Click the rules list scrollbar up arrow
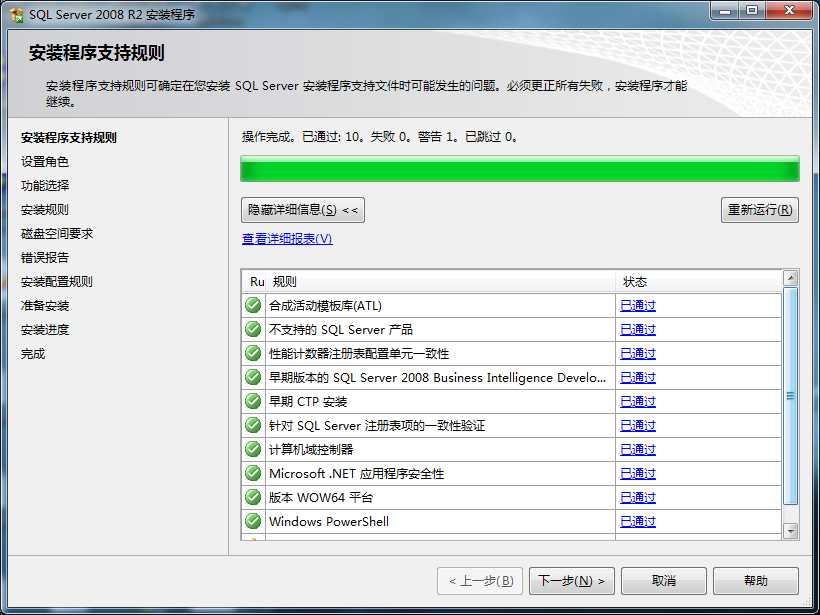This screenshot has width=820, height=615. (x=790, y=278)
